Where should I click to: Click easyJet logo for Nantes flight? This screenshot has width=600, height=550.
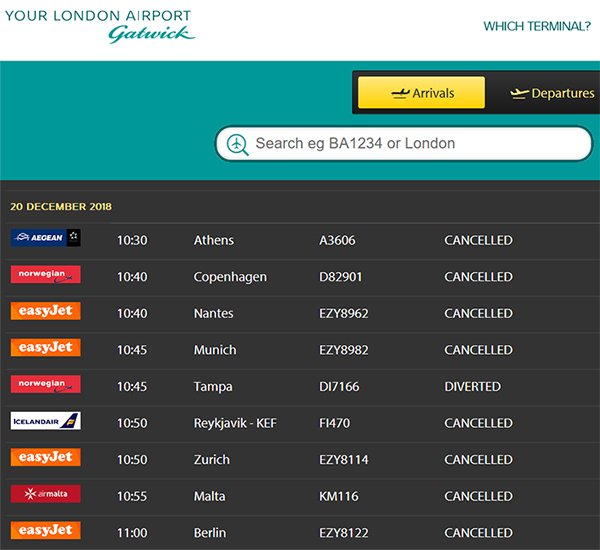45,311
